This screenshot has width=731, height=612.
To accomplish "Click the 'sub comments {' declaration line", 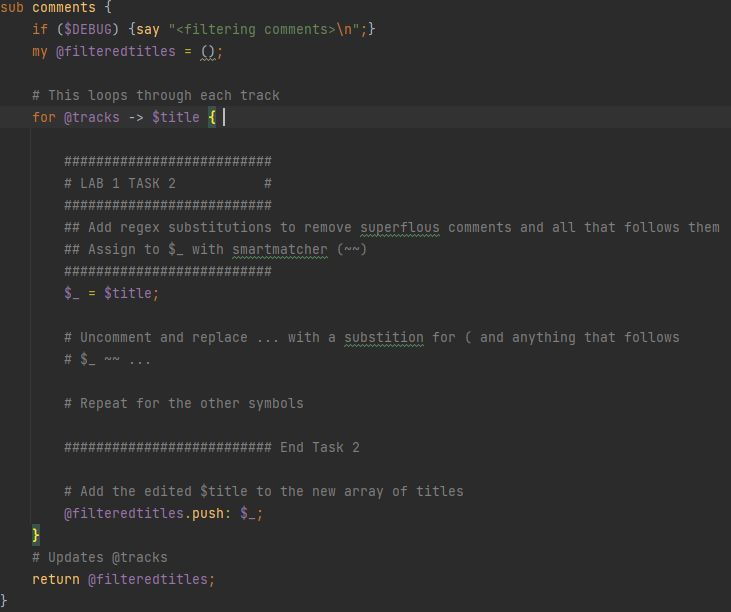I will [56, 7].
